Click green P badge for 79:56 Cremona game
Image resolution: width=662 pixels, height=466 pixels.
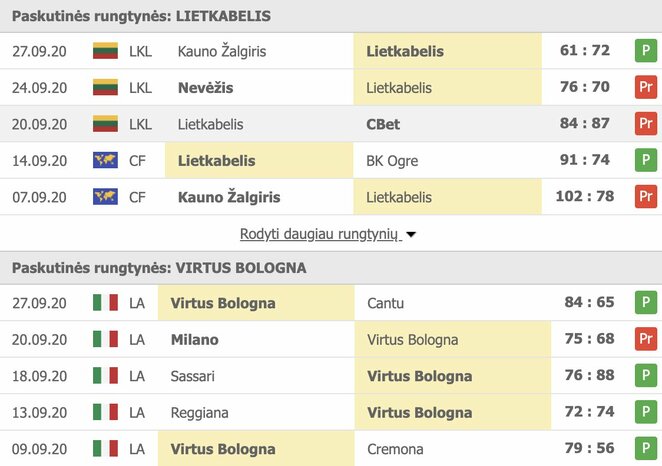tap(646, 449)
